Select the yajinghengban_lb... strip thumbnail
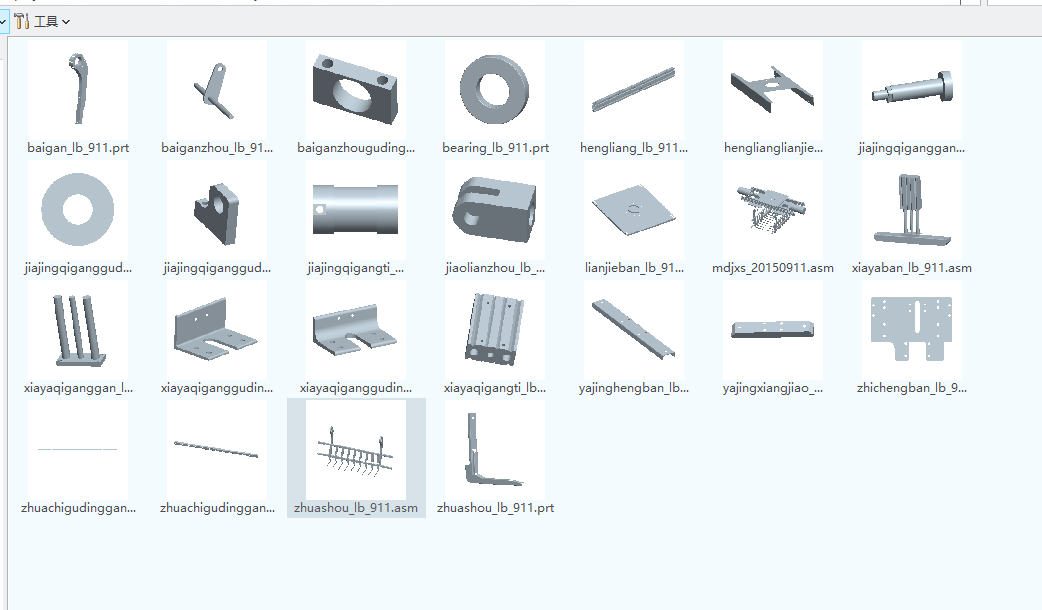 (634, 330)
